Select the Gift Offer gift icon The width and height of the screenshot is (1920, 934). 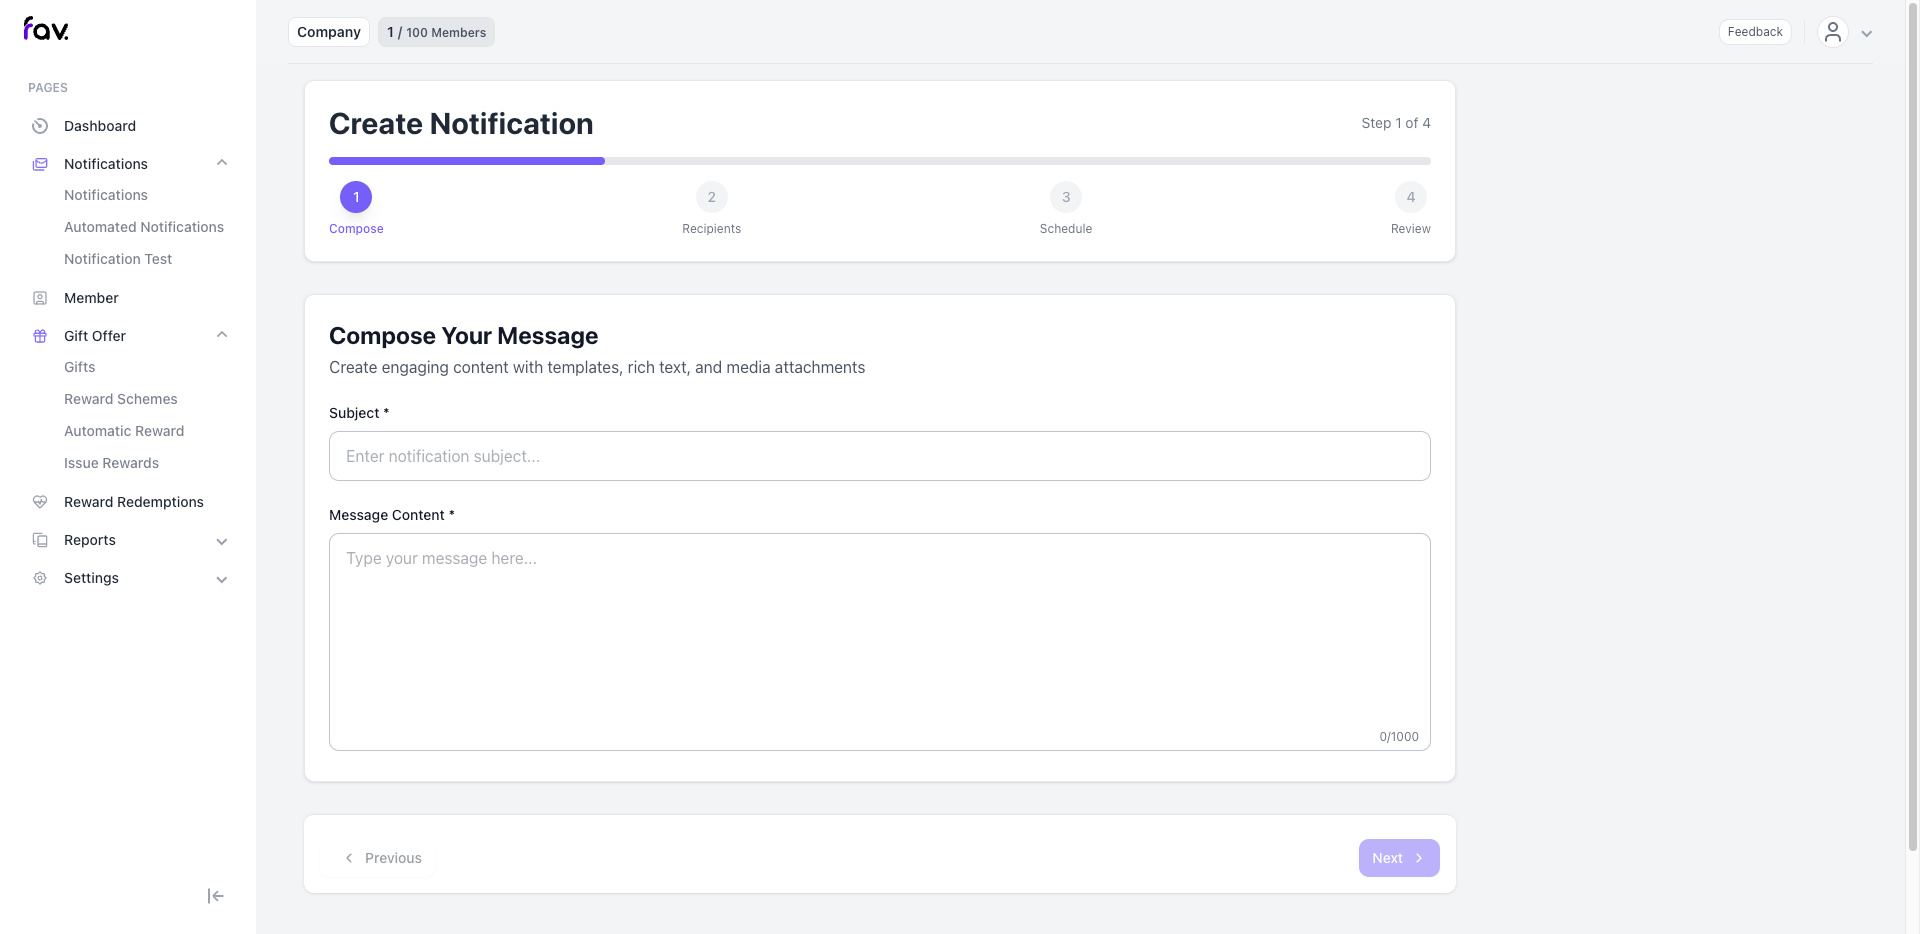tap(38, 336)
